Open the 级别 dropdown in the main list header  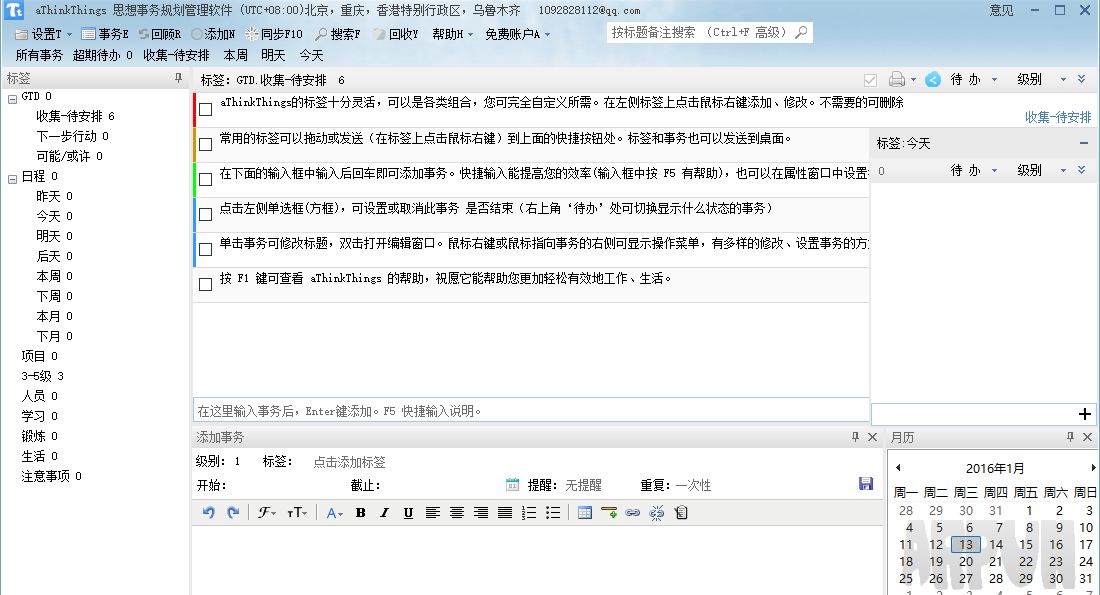click(1042, 80)
